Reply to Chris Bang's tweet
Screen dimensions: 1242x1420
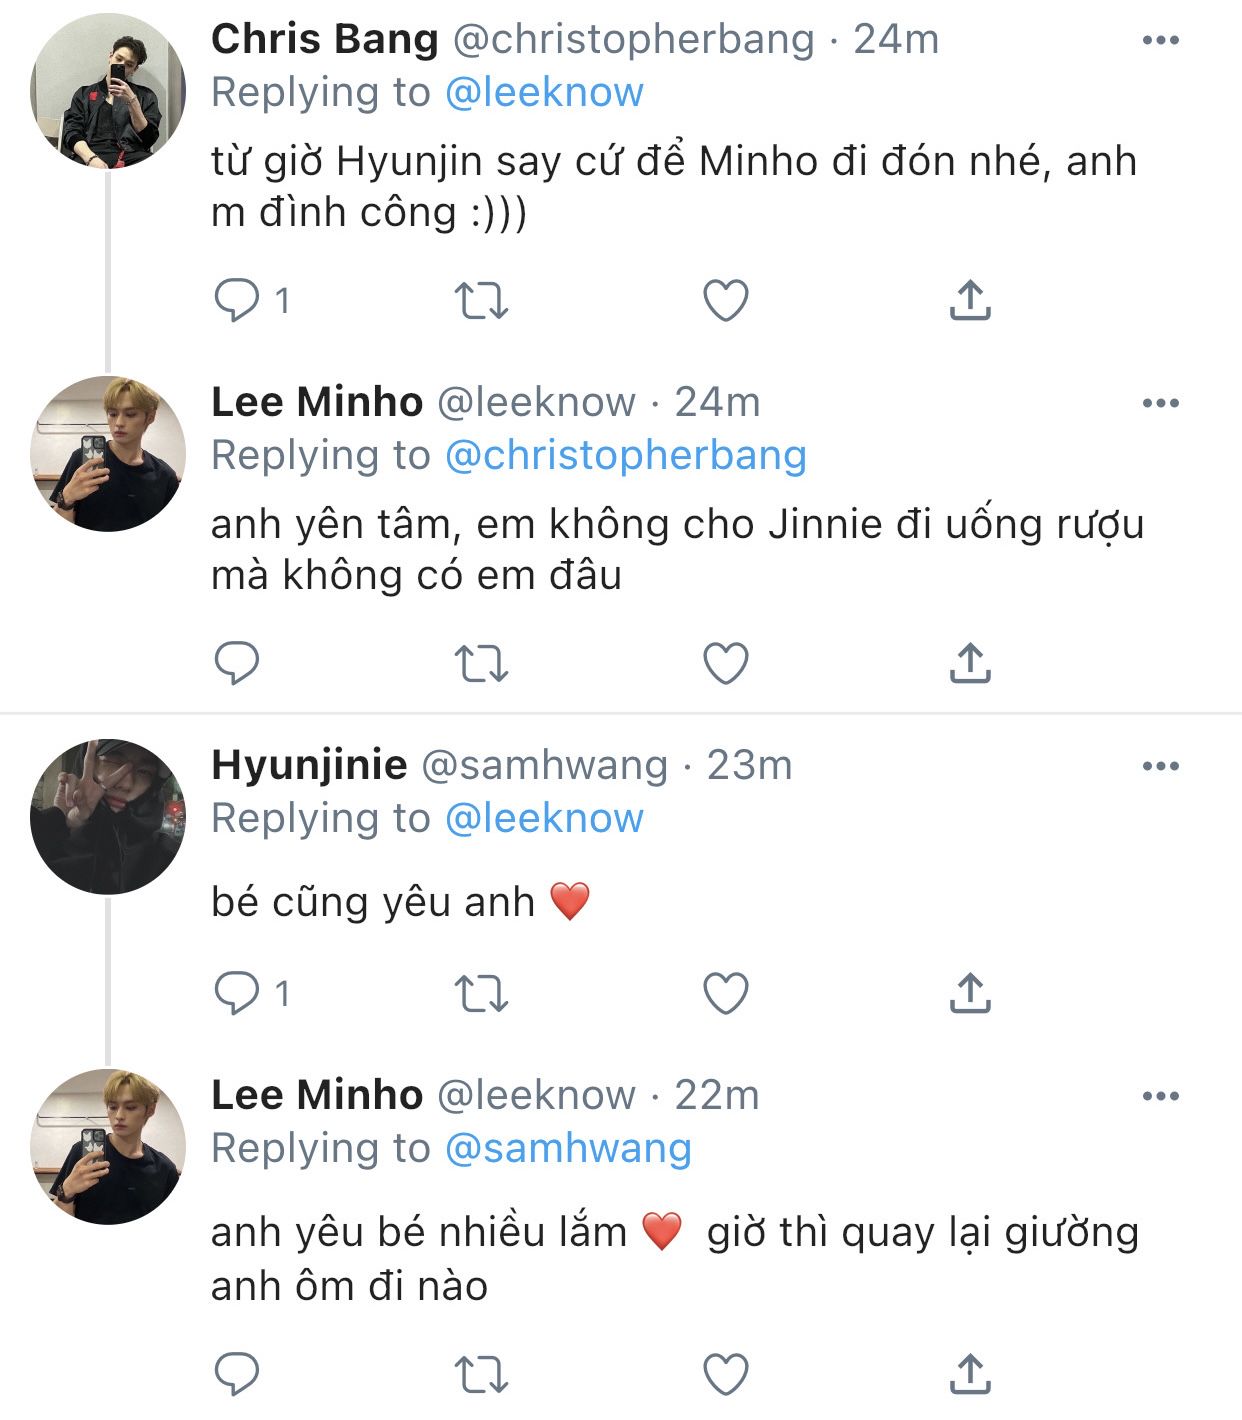[x=237, y=300]
